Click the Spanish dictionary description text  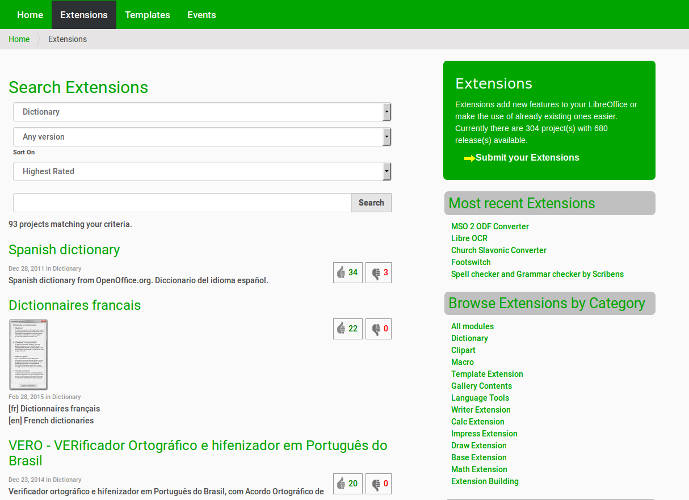pos(138,280)
